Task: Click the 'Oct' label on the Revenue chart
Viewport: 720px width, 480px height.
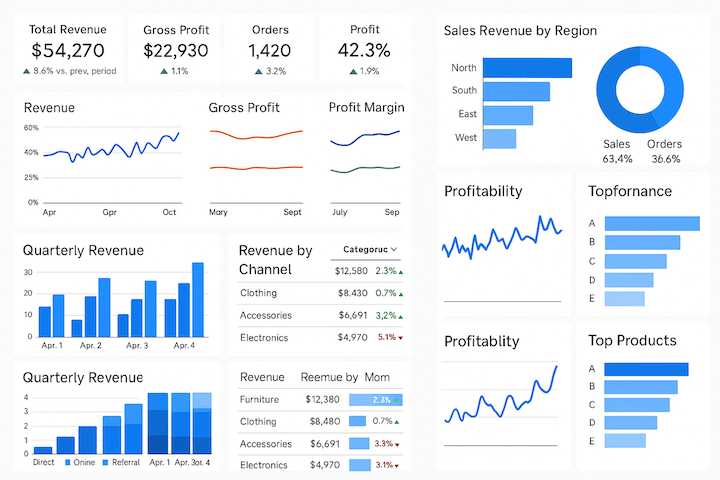Action: (169, 212)
